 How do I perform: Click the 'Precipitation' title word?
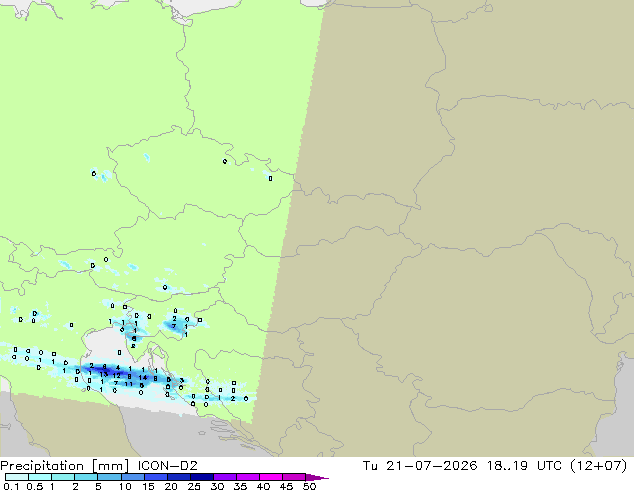coord(42,466)
